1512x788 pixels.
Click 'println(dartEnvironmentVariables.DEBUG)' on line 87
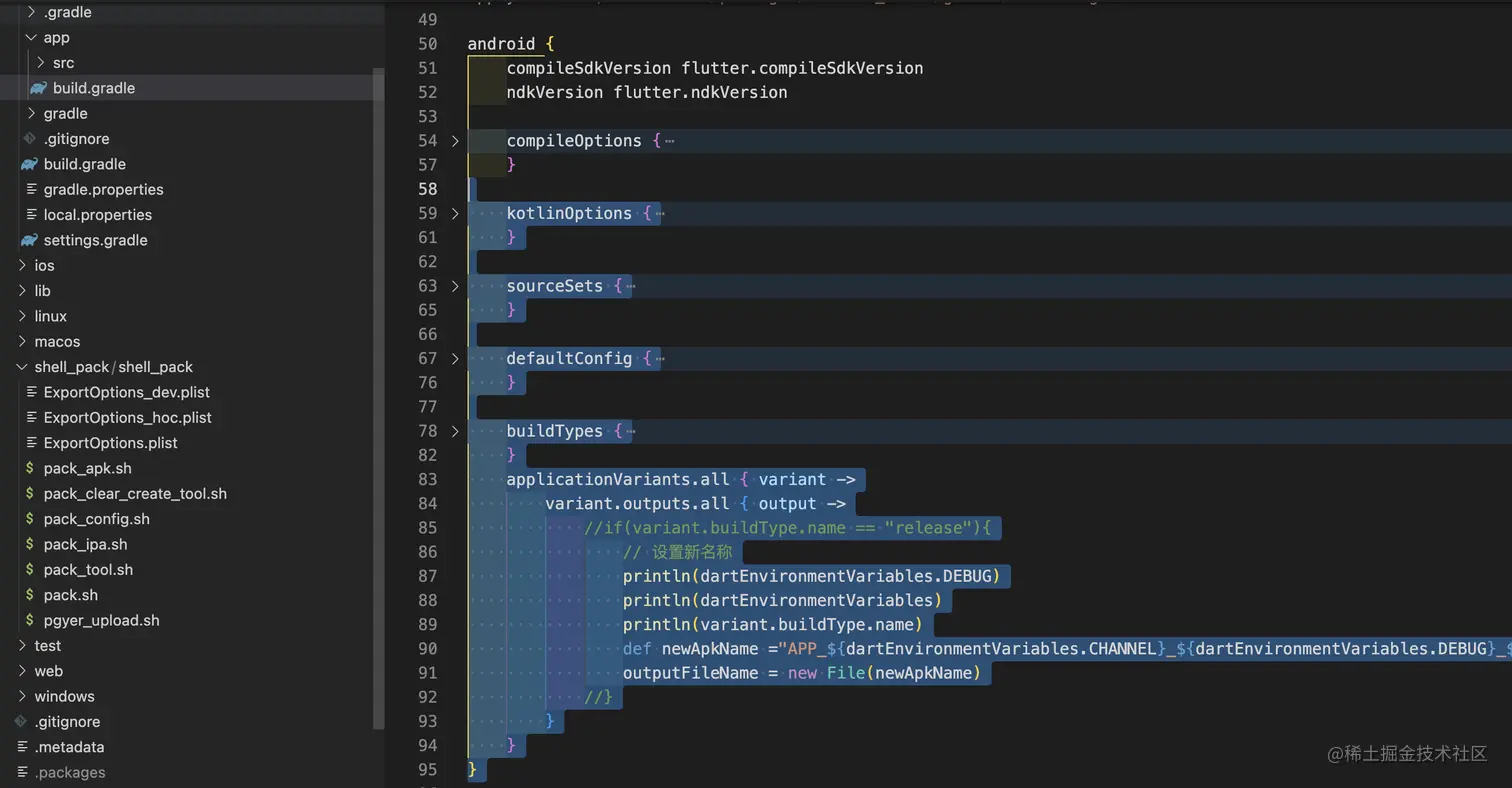coord(811,576)
